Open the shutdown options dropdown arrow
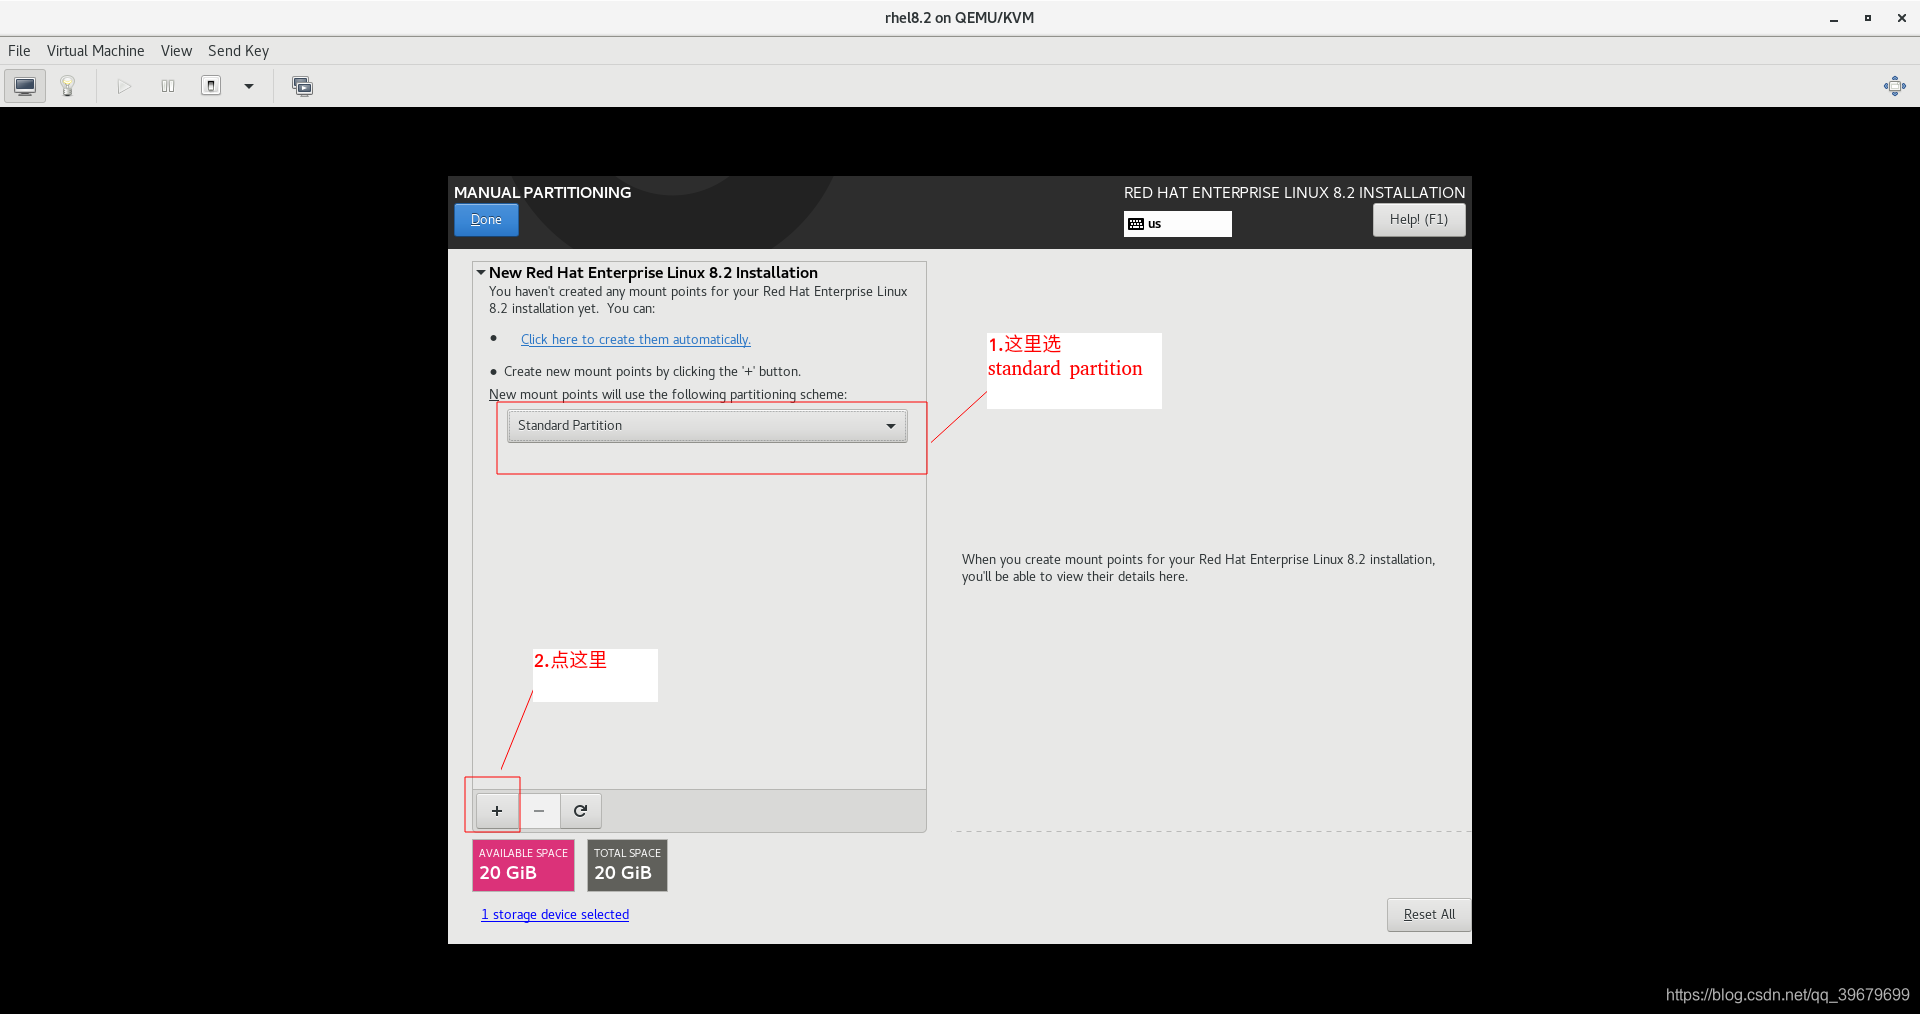1920x1014 pixels. point(249,86)
